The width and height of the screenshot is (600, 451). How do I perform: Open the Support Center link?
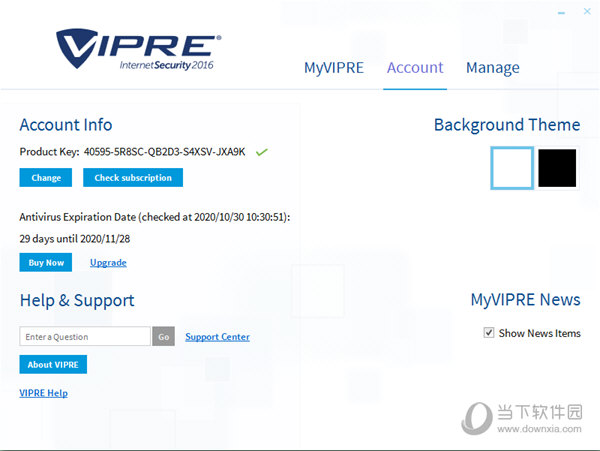pos(217,337)
